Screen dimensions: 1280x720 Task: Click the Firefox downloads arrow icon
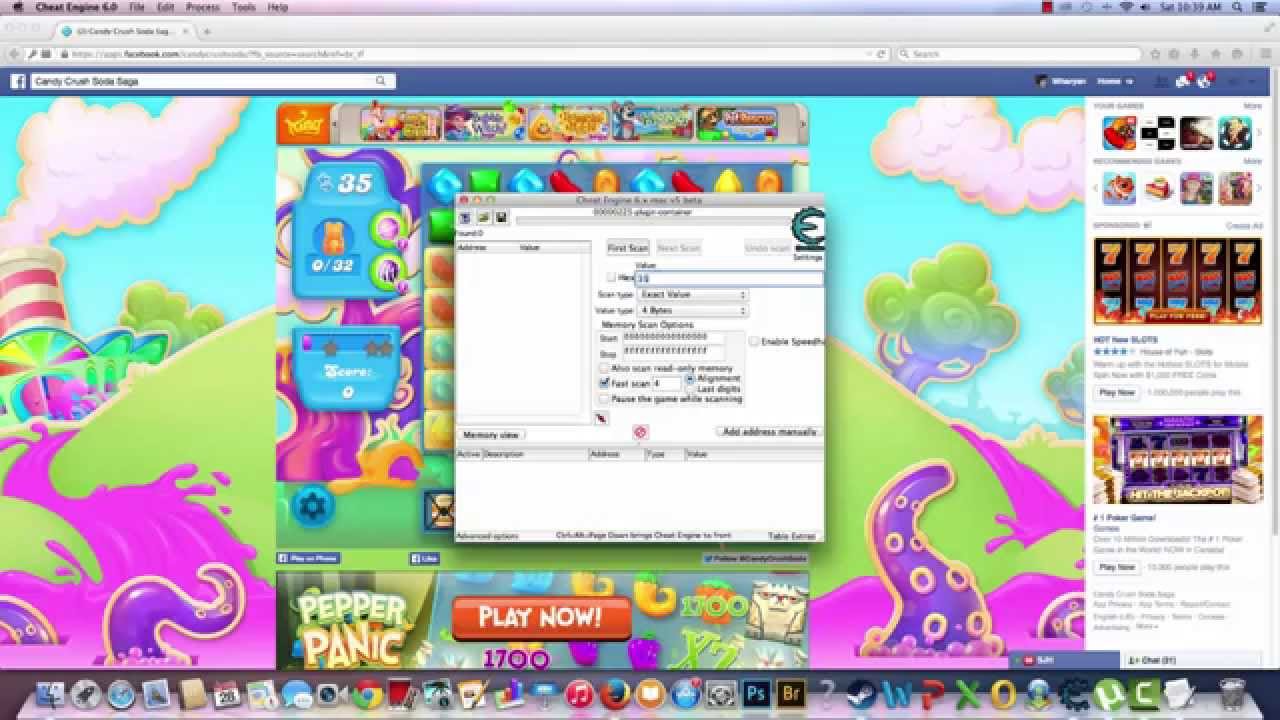coord(1194,54)
